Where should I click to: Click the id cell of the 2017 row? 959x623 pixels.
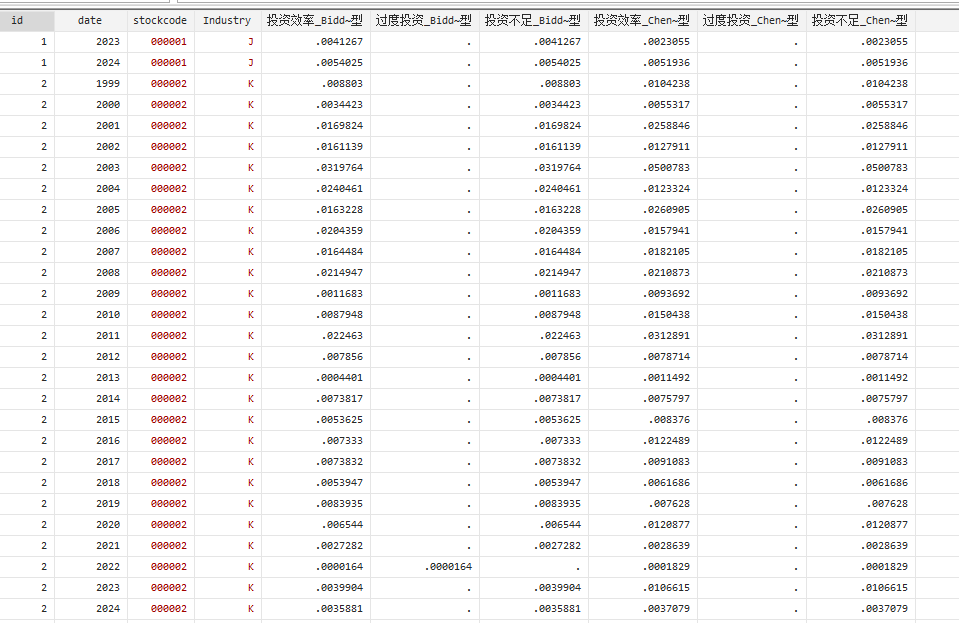tap(27, 462)
